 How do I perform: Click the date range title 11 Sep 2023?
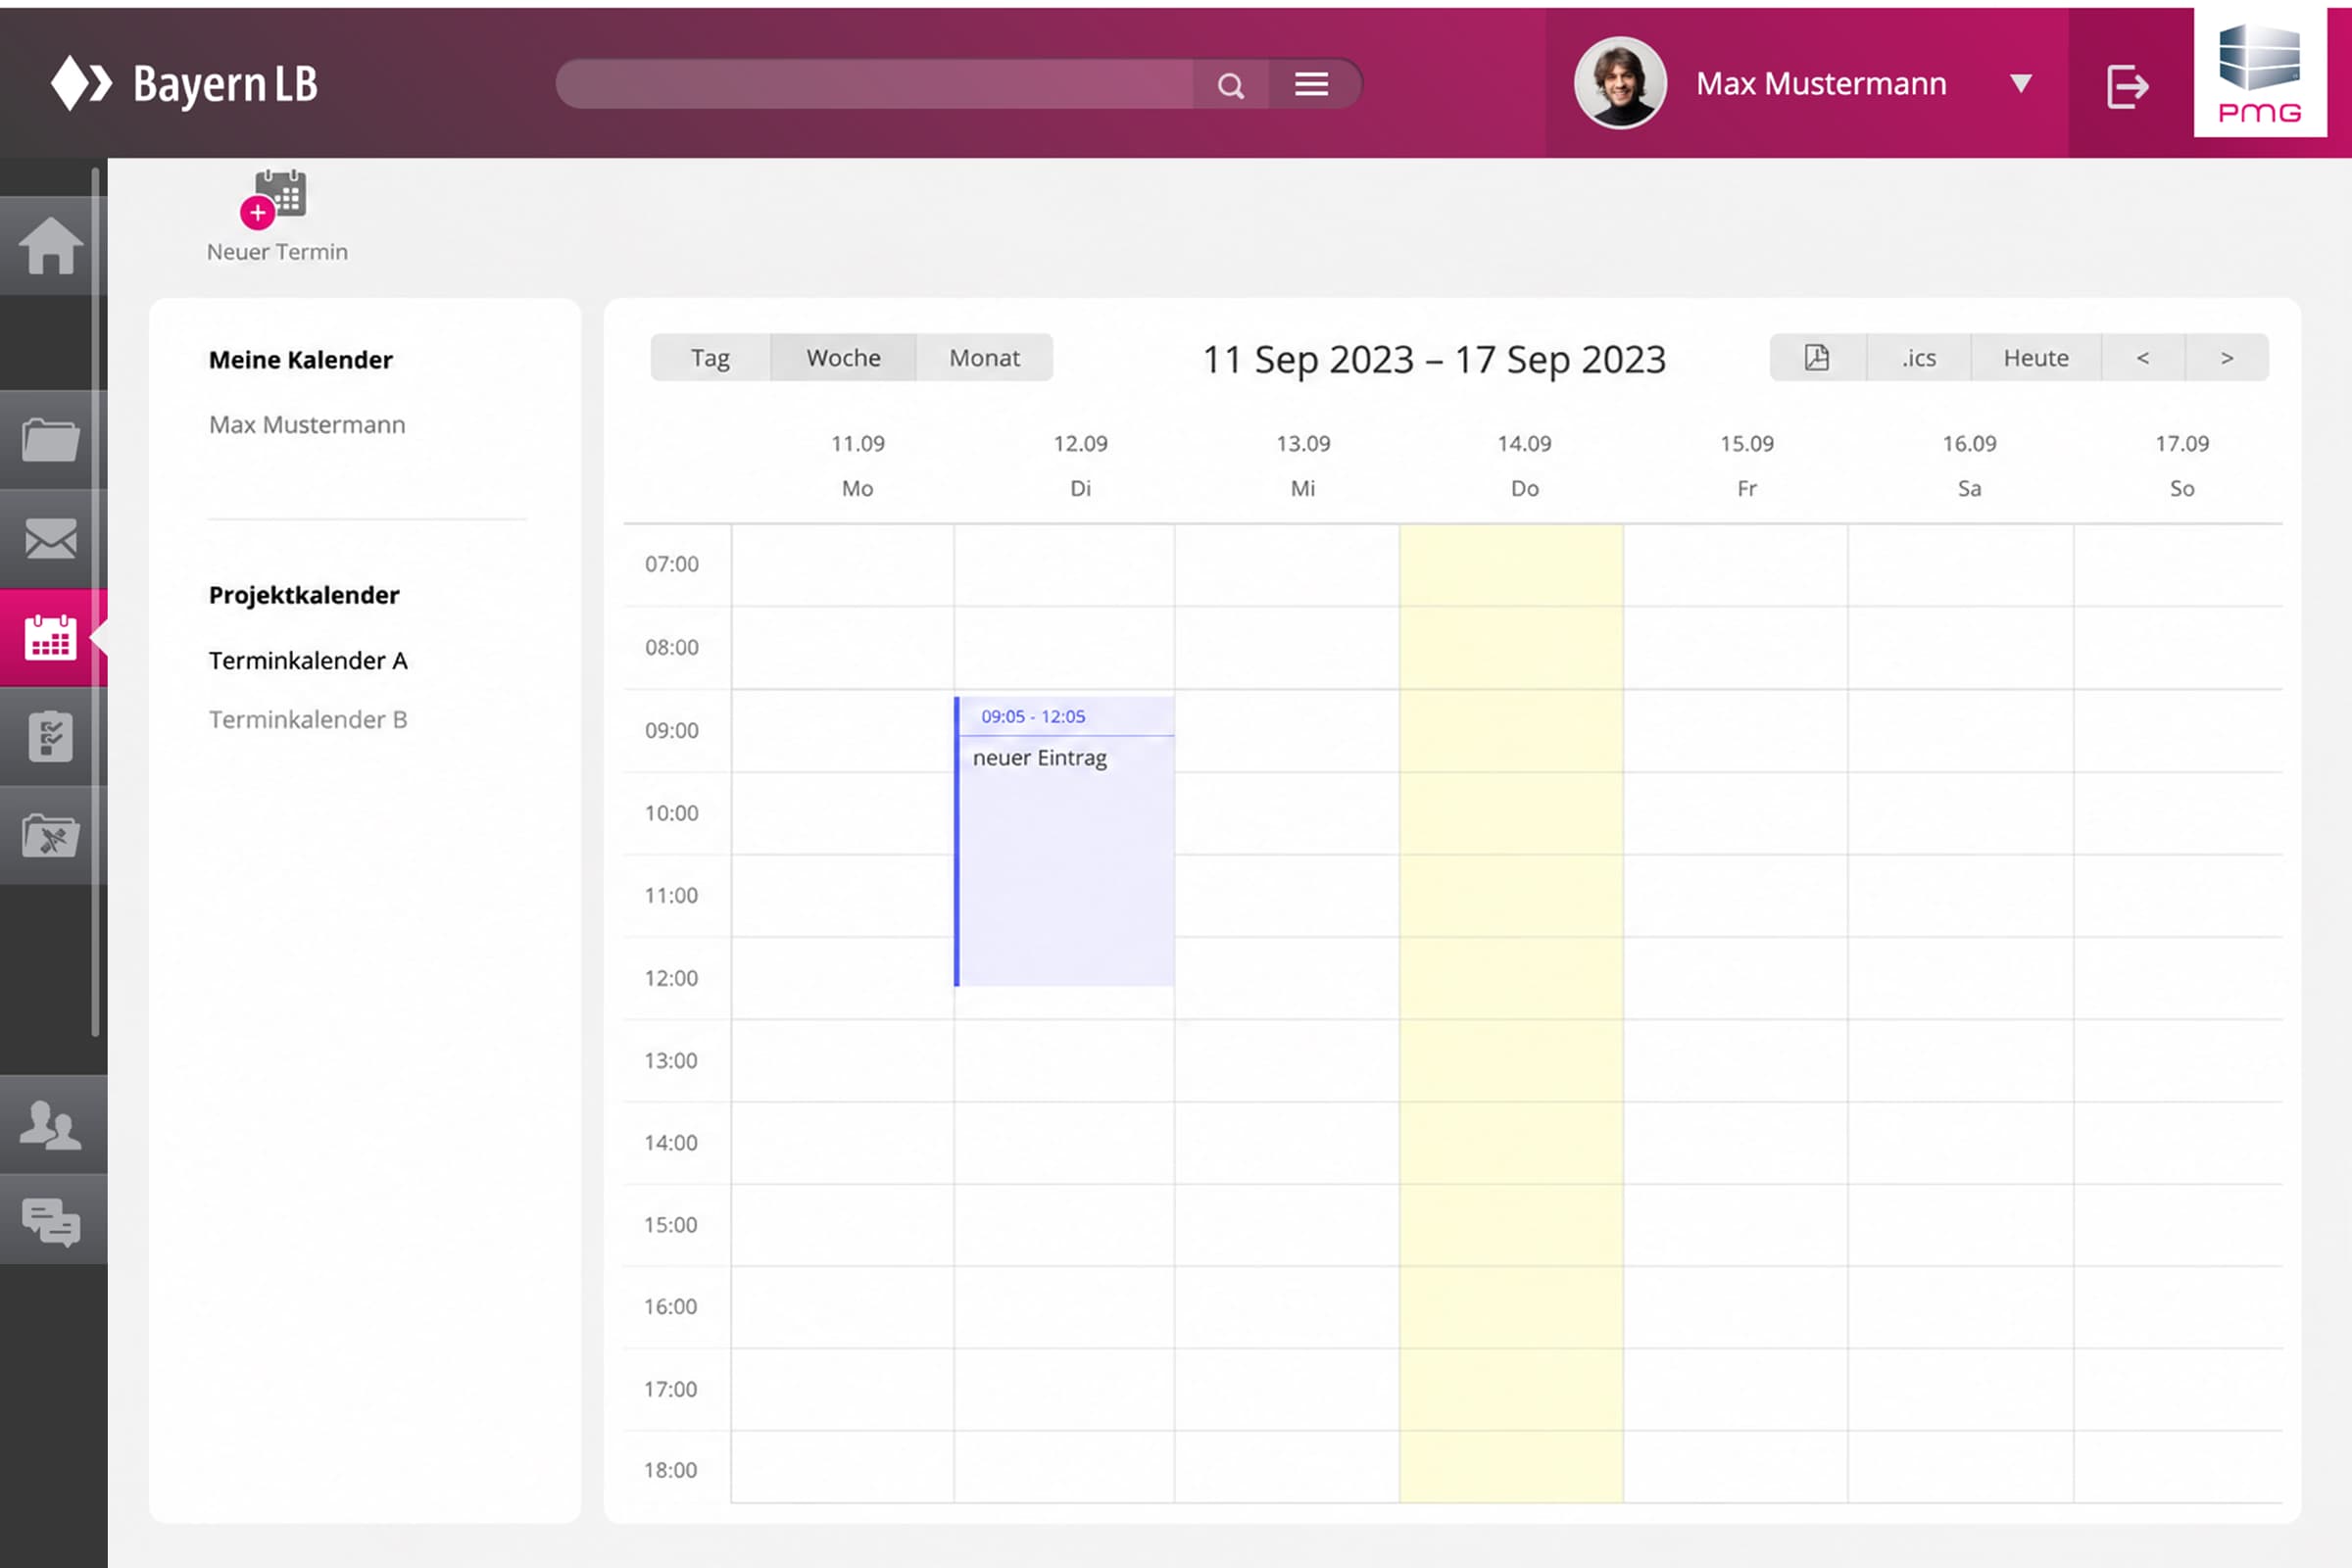pos(1434,359)
